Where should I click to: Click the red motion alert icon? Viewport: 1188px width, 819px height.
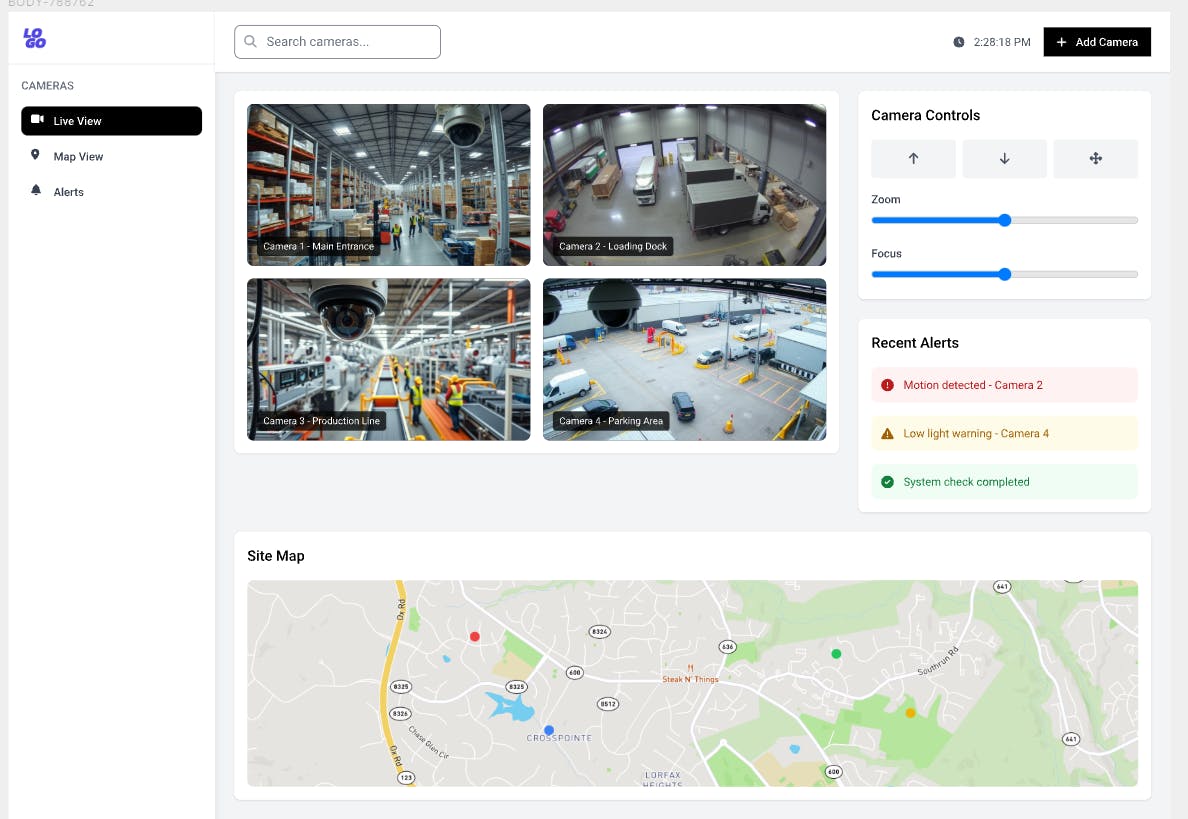[887, 385]
